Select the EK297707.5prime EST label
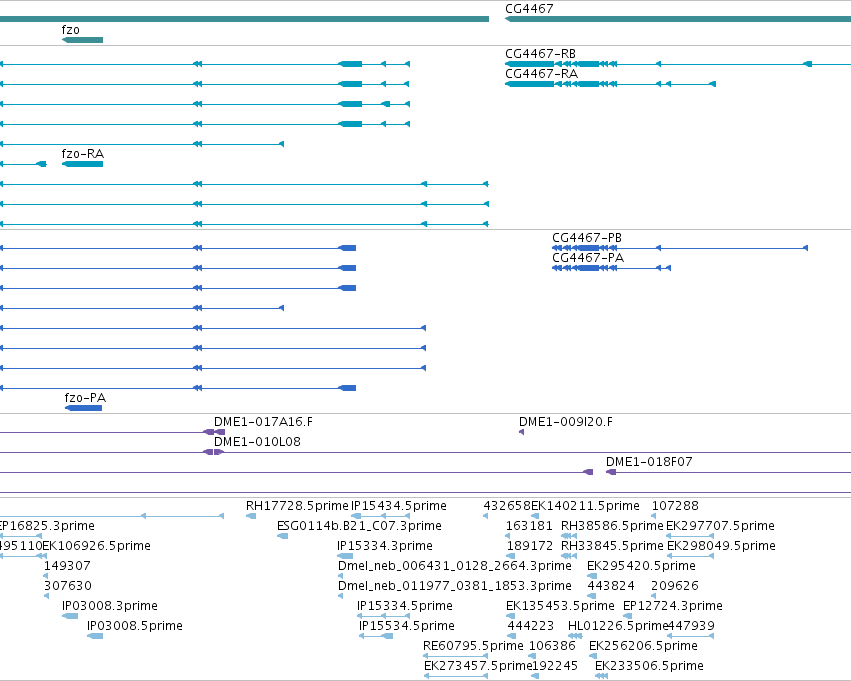 point(720,526)
